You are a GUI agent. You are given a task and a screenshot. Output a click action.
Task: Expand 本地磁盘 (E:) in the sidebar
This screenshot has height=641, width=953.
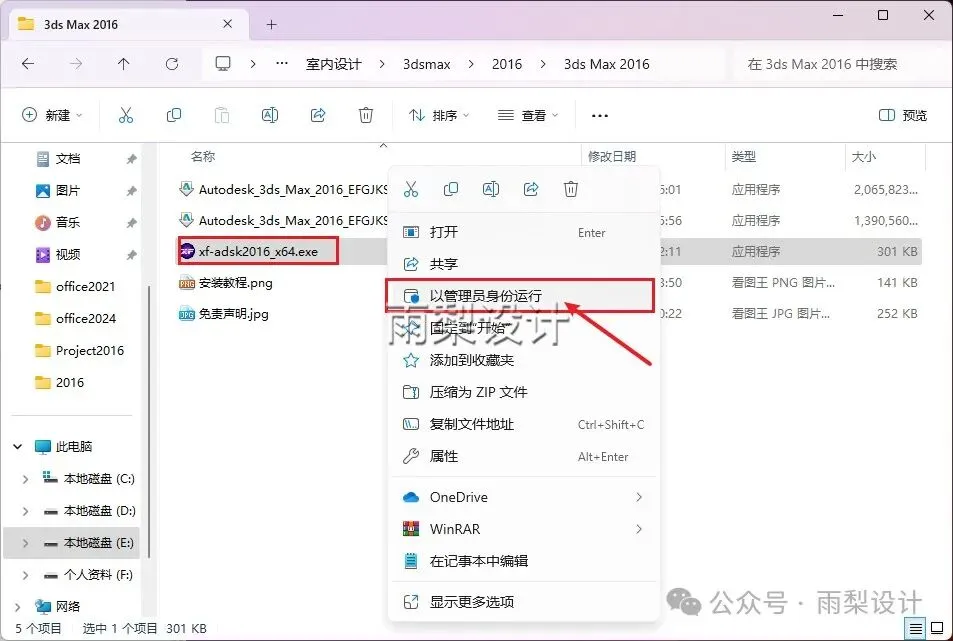point(26,543)
